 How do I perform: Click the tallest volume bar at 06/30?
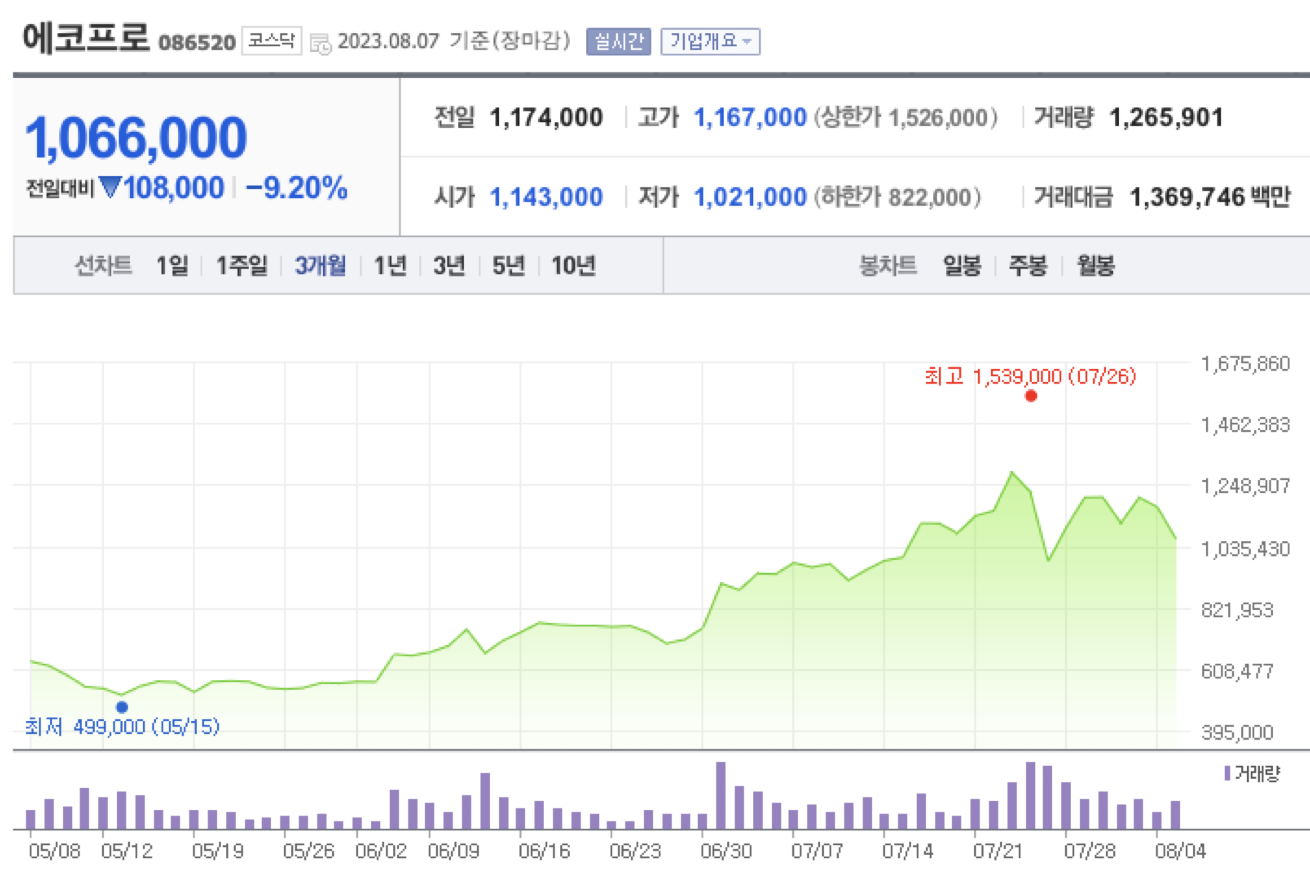point(720,796)
